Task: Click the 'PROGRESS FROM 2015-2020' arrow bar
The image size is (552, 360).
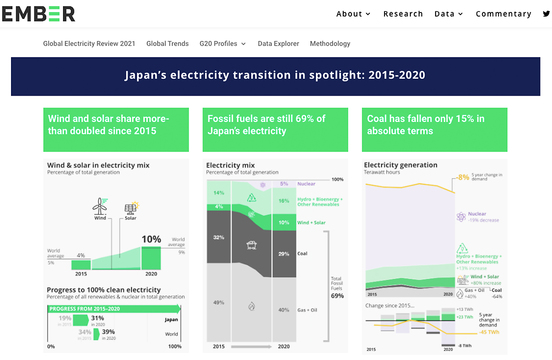Action: (114, 309)
